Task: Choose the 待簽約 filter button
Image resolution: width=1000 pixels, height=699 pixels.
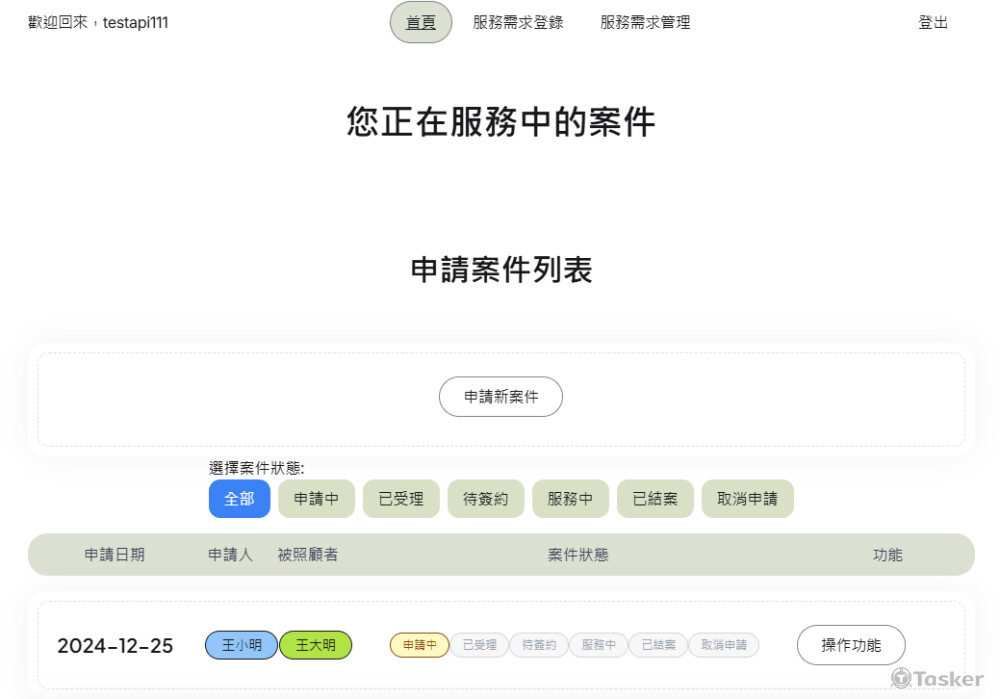Action: click(x=485, y=499)
